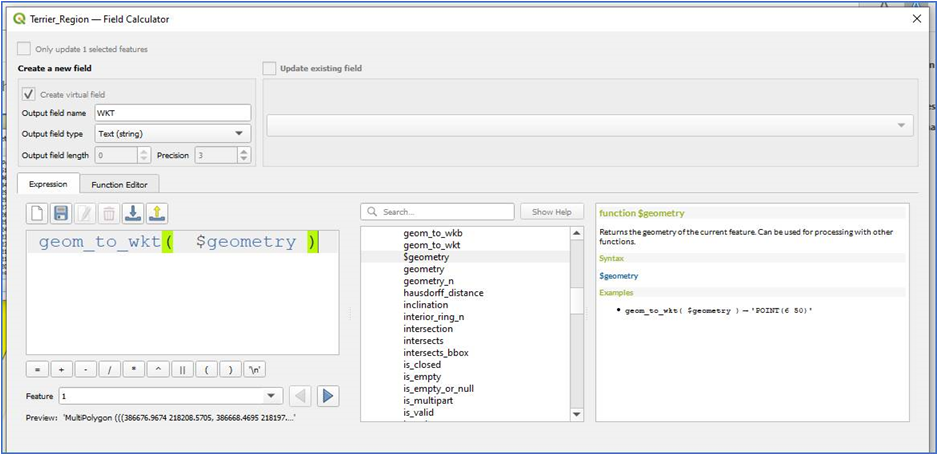Open the Feature selection dropdown
Image resolution: width=938 pixels, height=456 pixels.
[x=170, y=396]
